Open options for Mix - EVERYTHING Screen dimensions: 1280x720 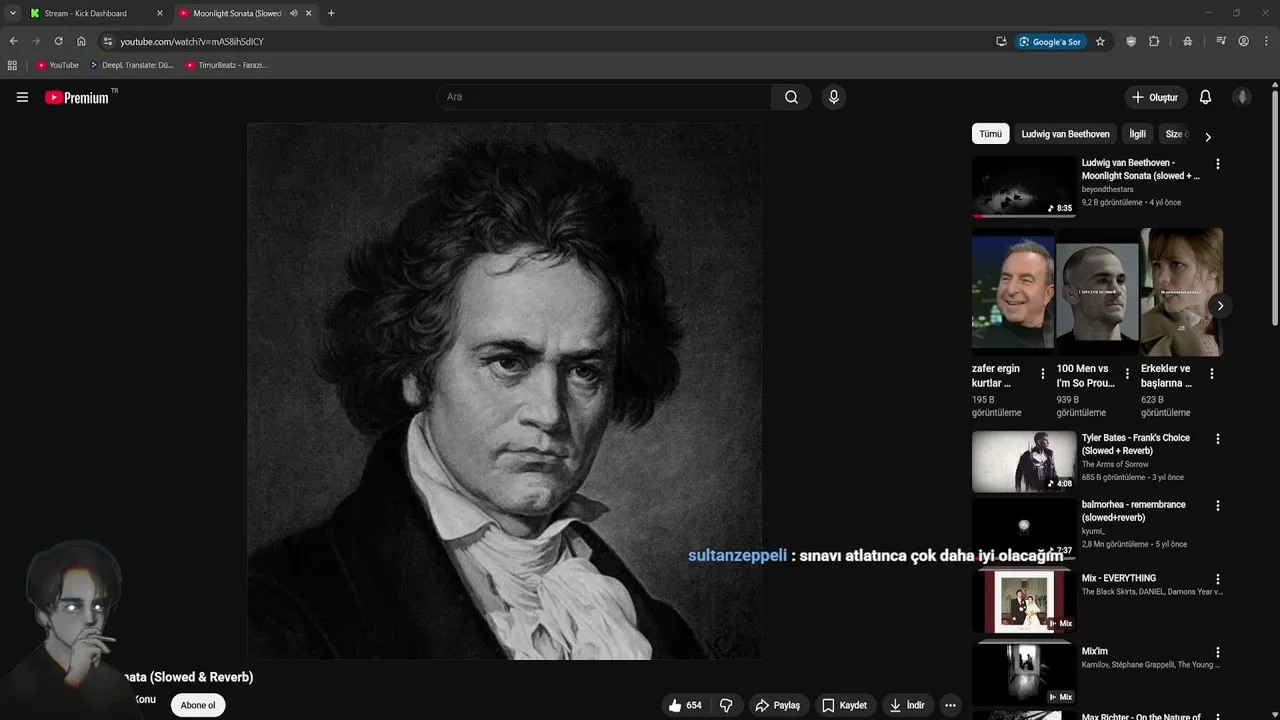point(1217,579)
